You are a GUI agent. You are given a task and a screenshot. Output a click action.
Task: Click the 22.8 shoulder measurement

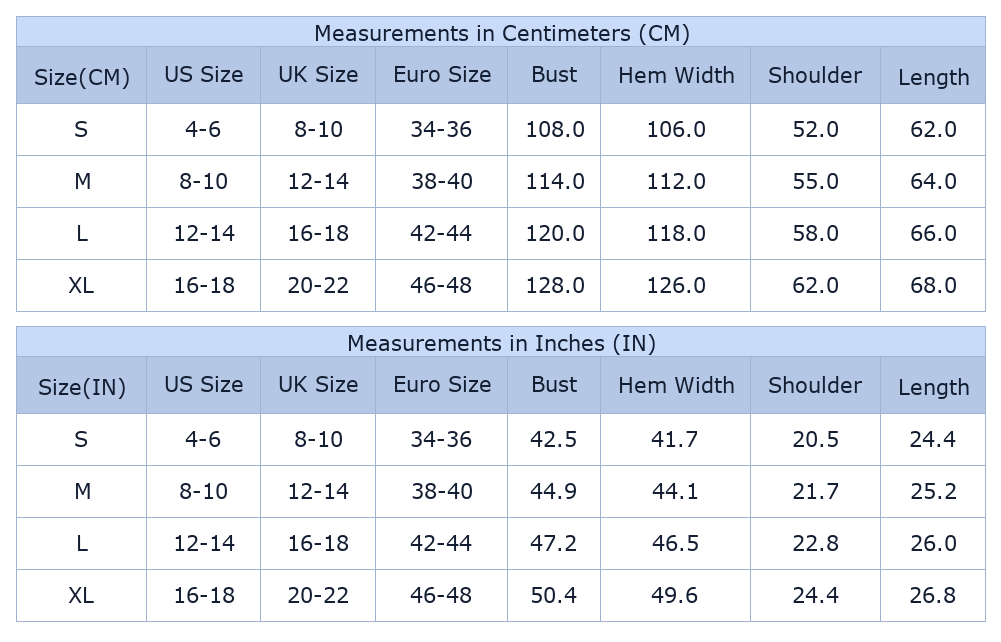click(x=815, y=544)
